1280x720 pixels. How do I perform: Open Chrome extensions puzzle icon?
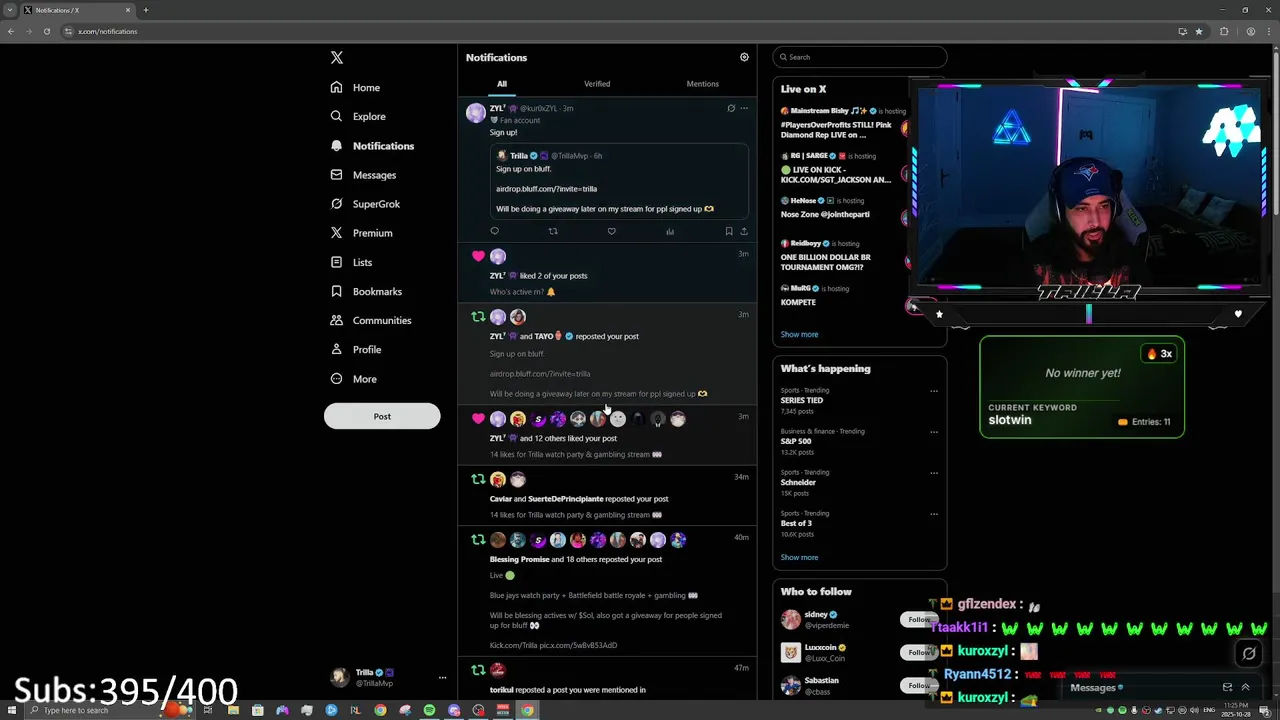point(1224,31)
